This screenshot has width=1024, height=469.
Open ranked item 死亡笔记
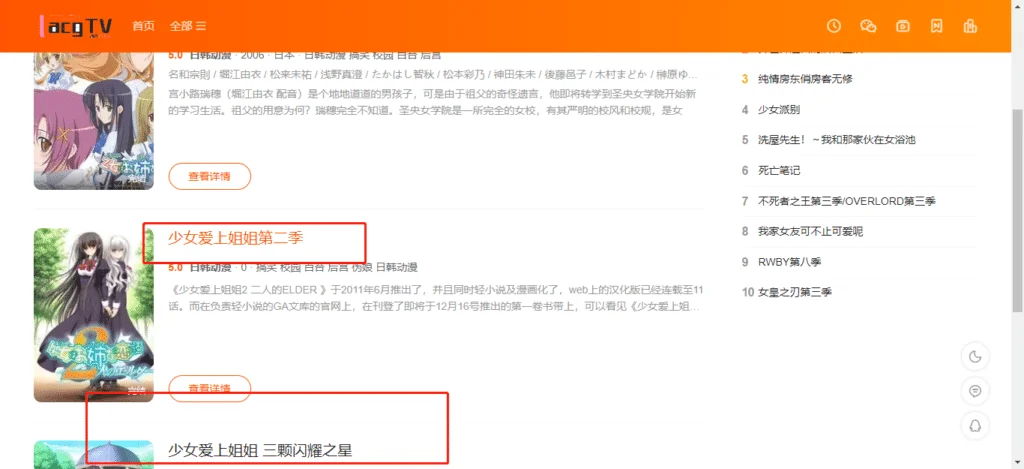[x=778, y=170]
